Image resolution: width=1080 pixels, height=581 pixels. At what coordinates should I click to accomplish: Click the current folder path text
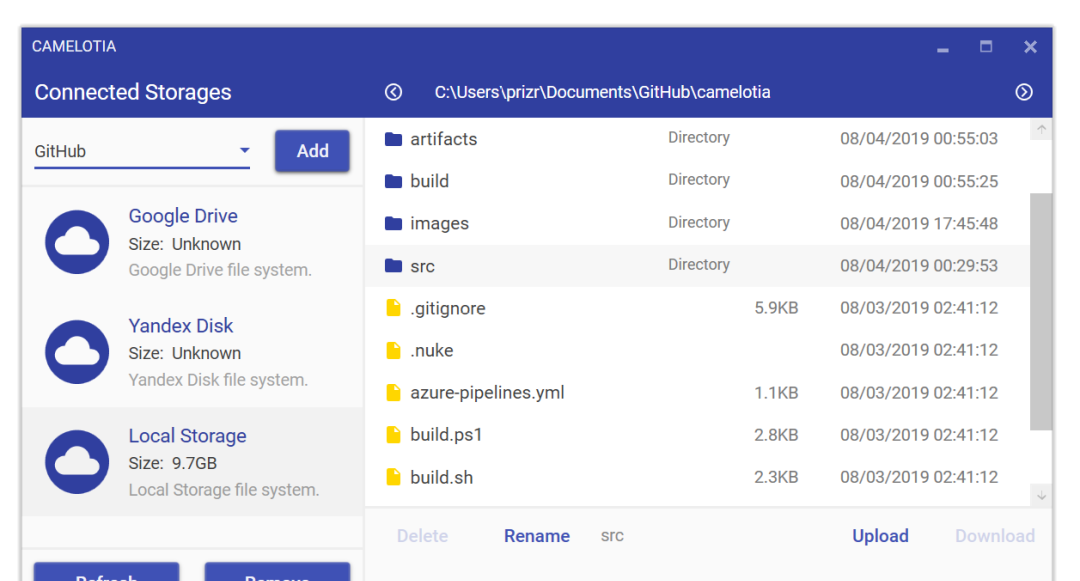click(603, 92)
